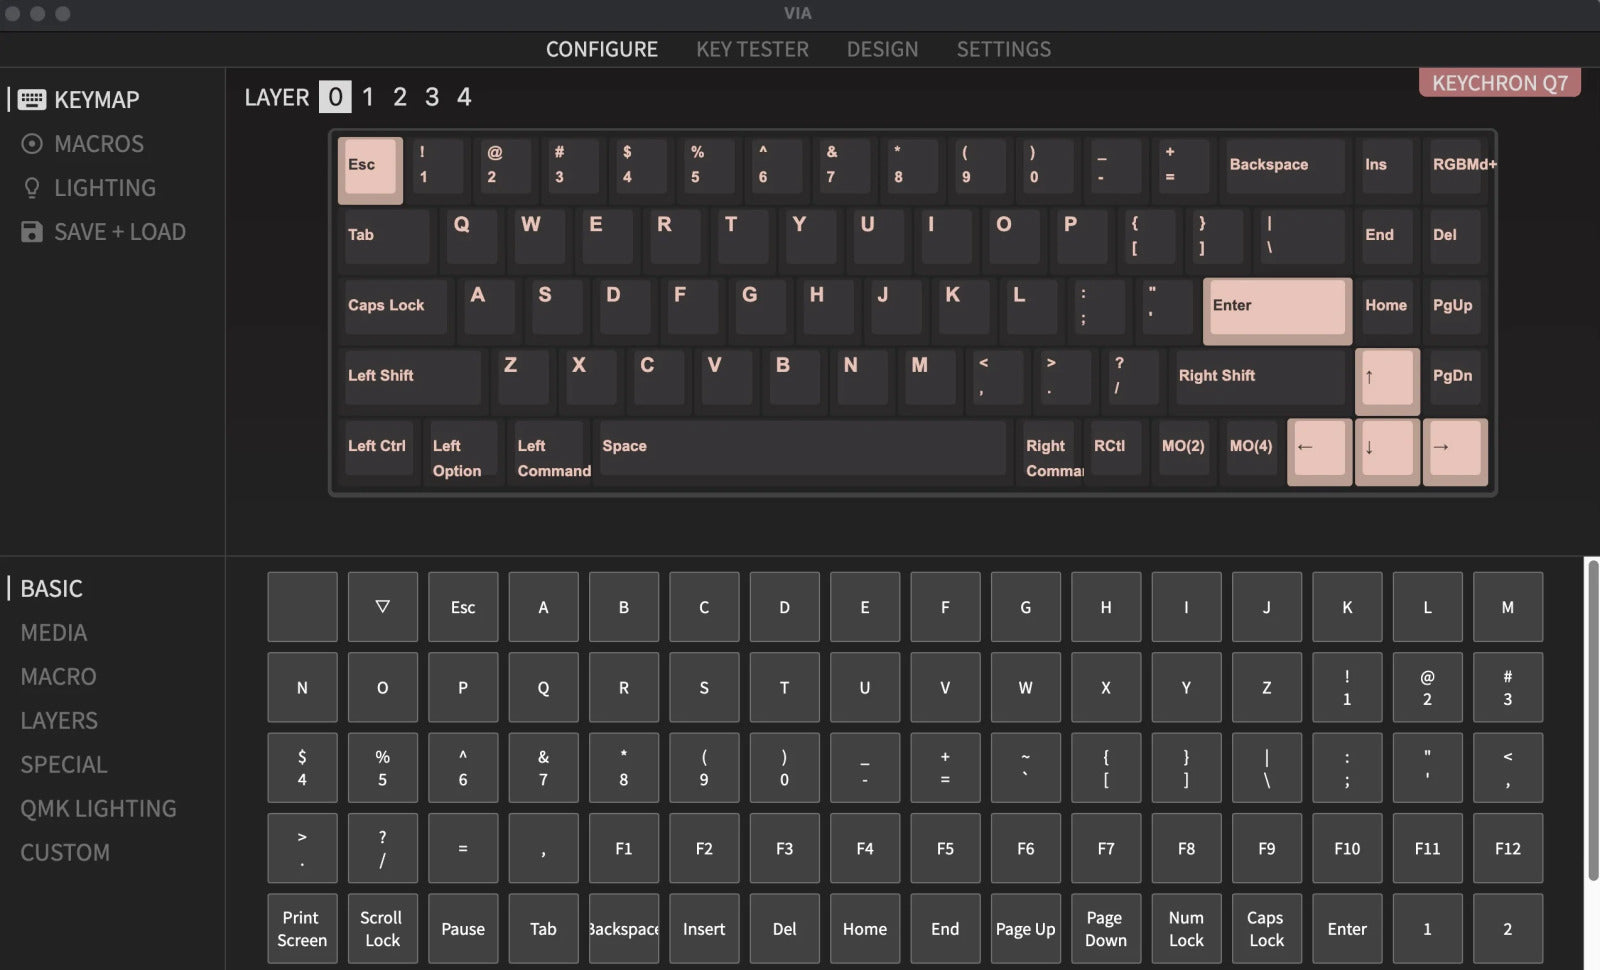Switch to layer 1
Viewport: 1600px width, 970px height.
coord(368,97)
